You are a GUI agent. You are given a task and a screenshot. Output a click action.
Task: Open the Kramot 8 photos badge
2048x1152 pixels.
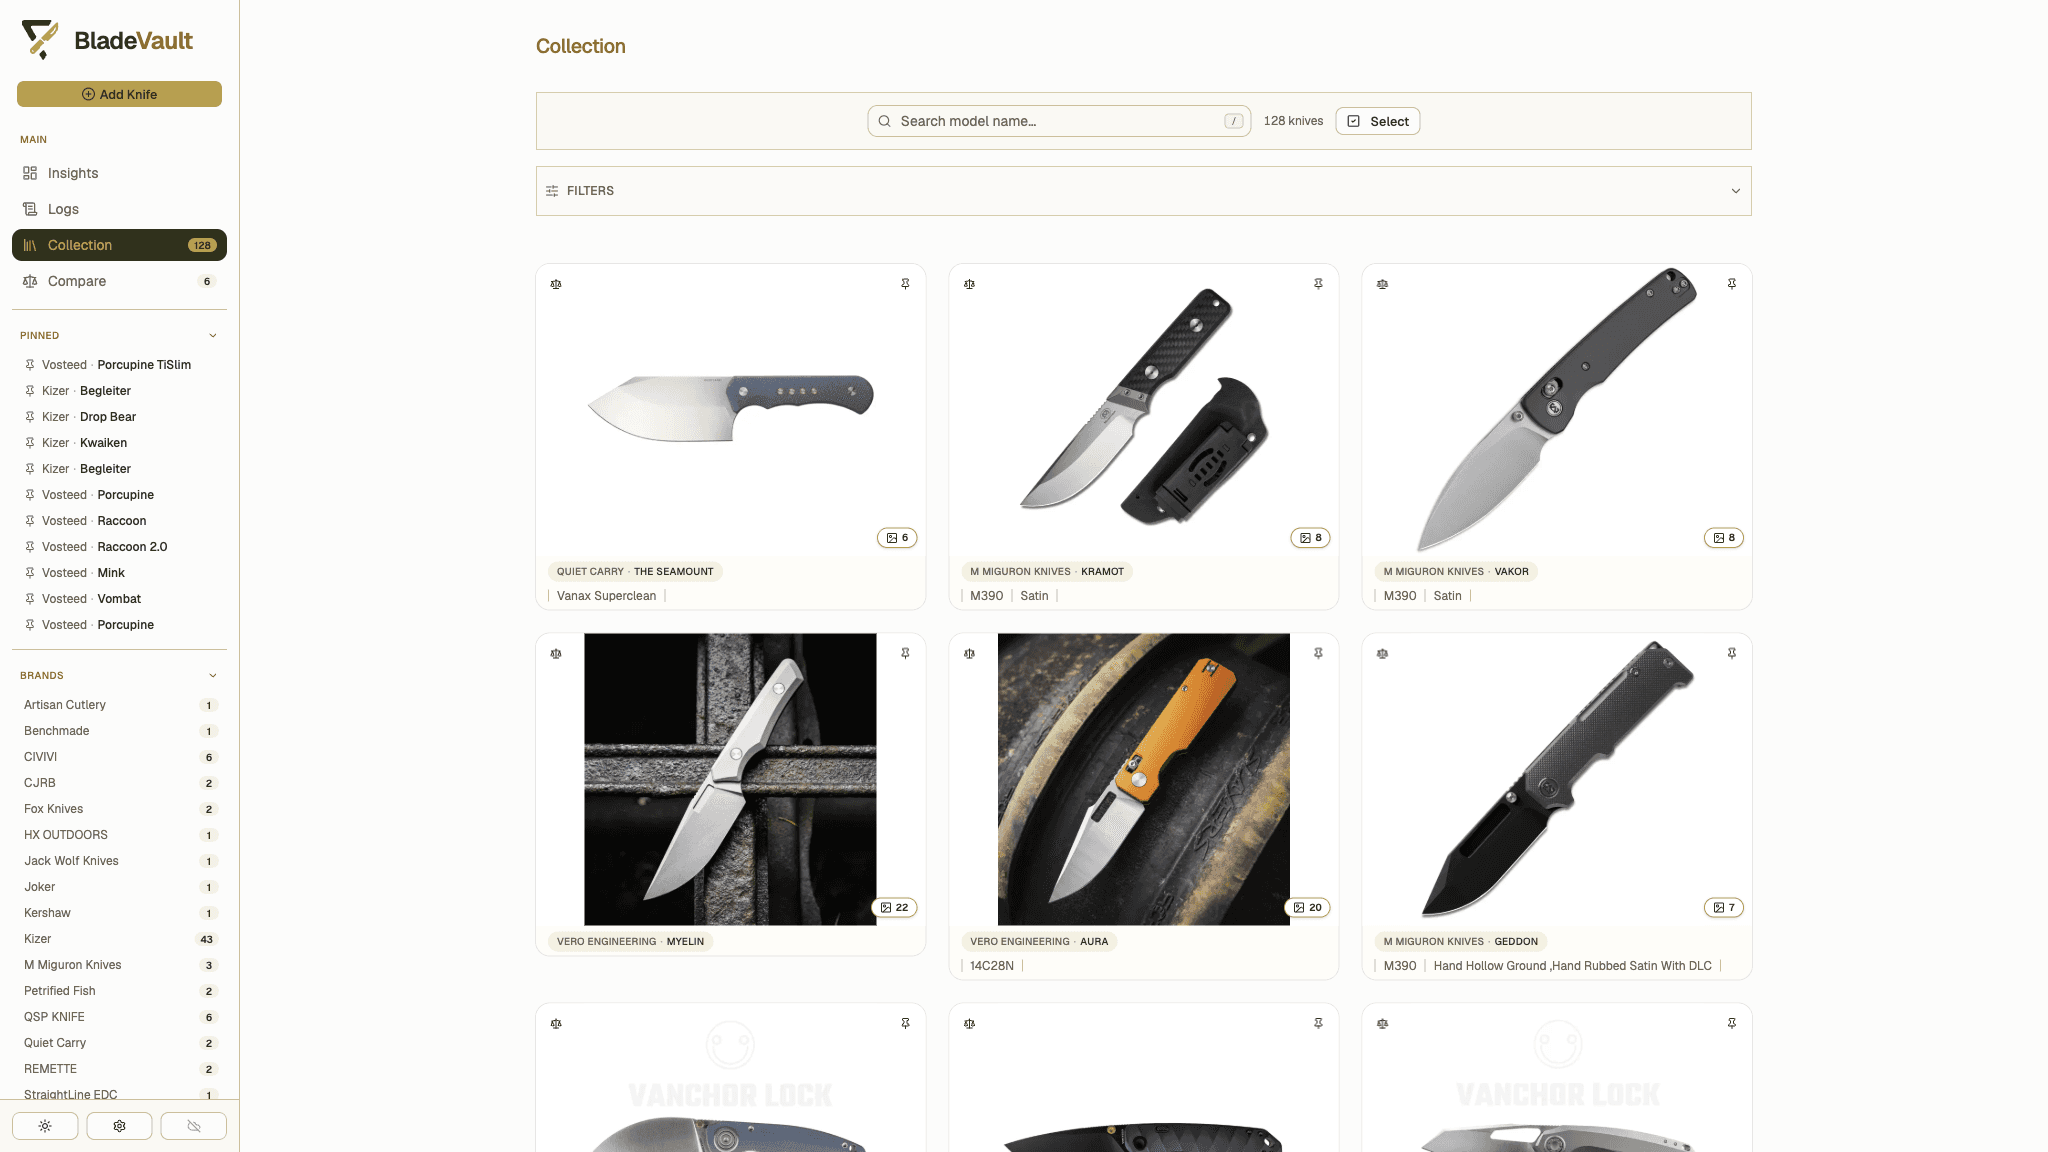(x=1310, y=538)
